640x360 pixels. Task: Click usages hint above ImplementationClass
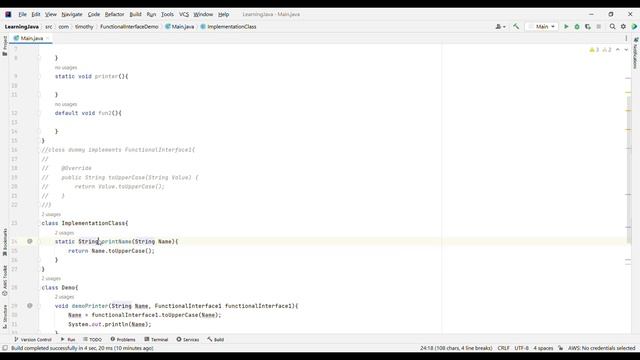pyautogui.click(x=51, y=214)
